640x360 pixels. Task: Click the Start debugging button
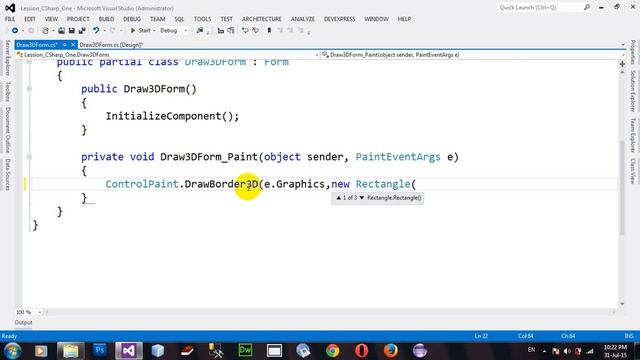(140, 31)
